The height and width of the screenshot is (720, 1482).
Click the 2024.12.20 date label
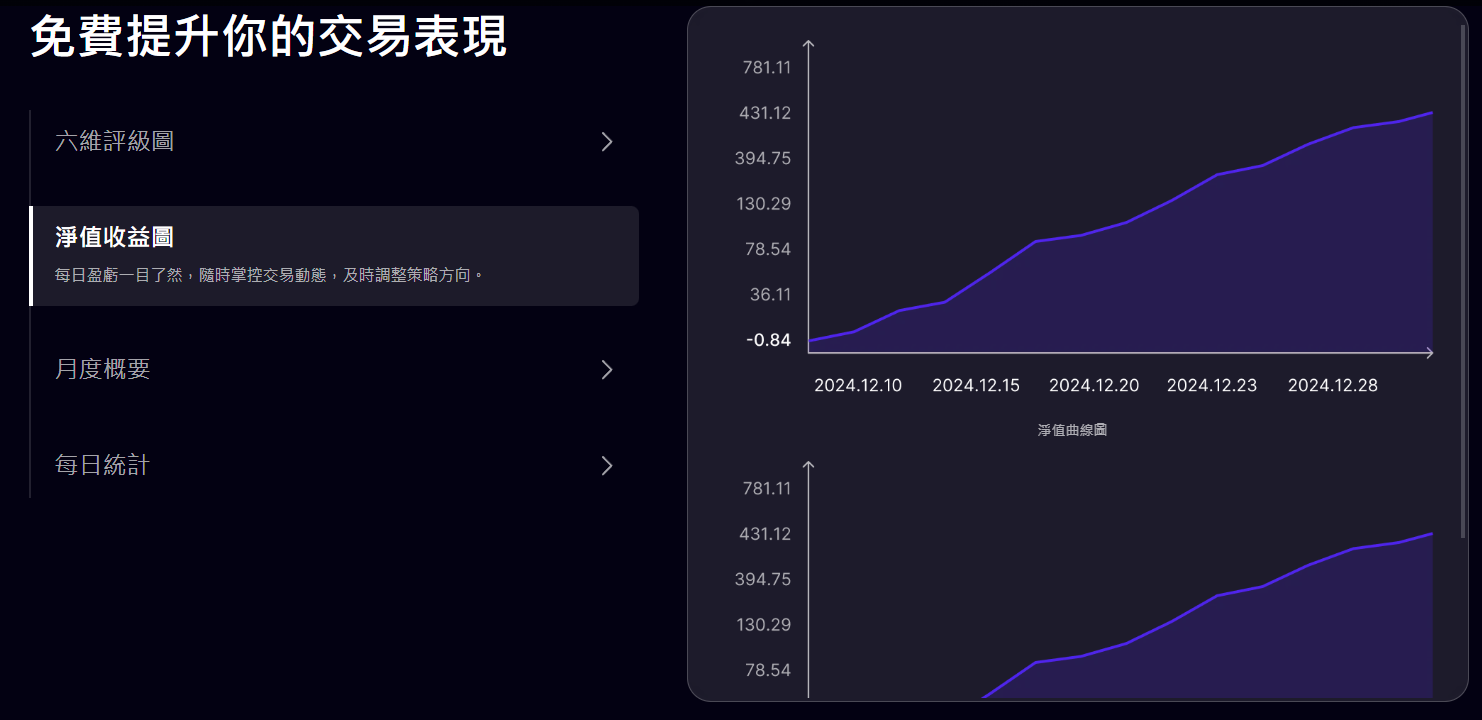1094,385
